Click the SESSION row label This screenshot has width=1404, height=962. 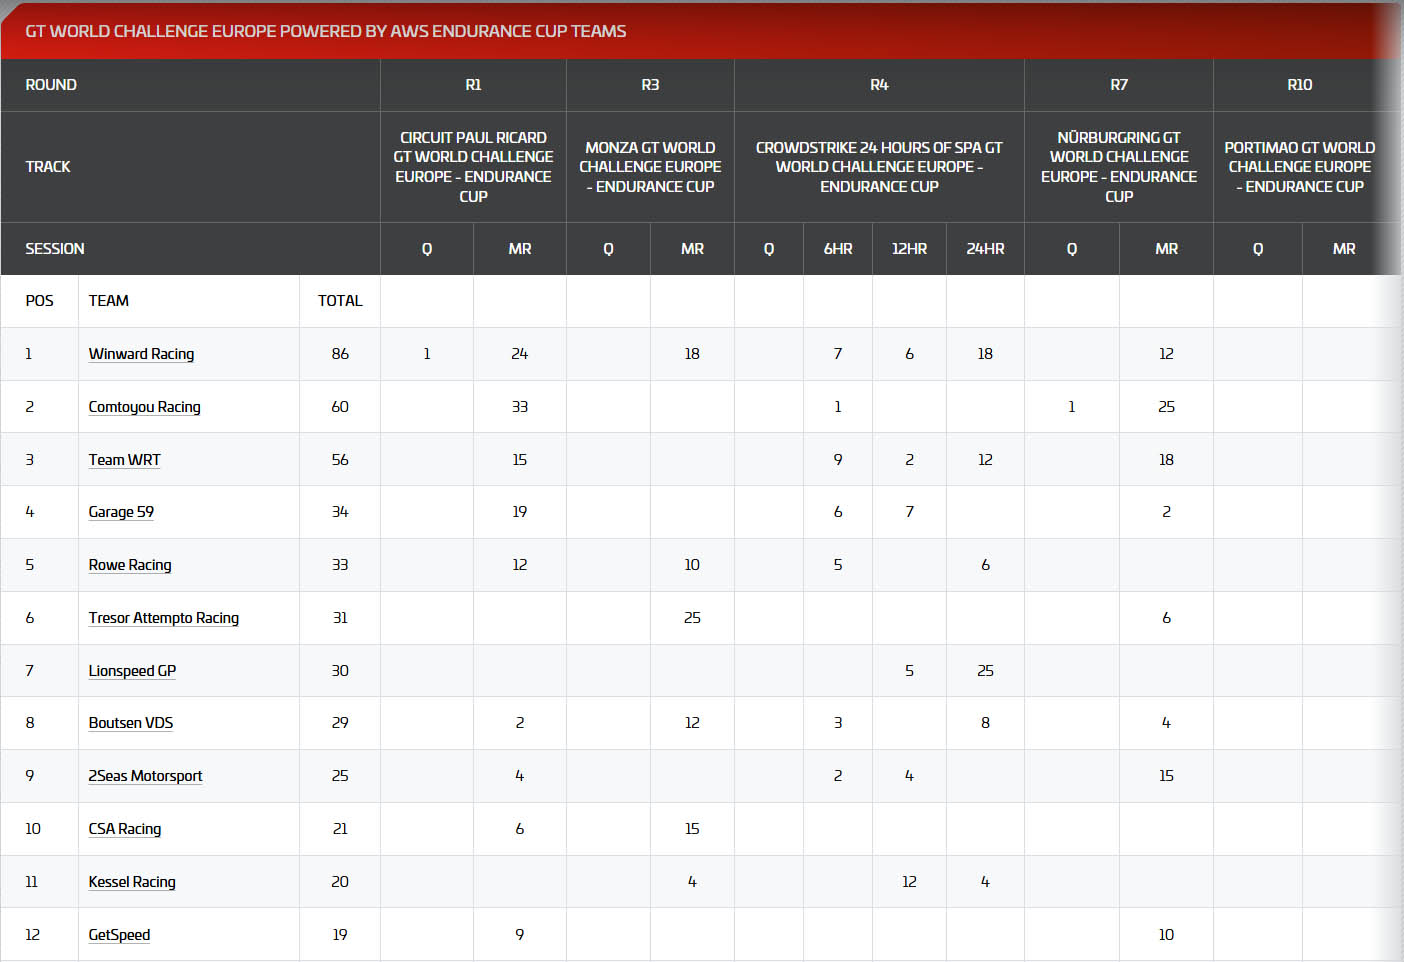coord(55,249)
